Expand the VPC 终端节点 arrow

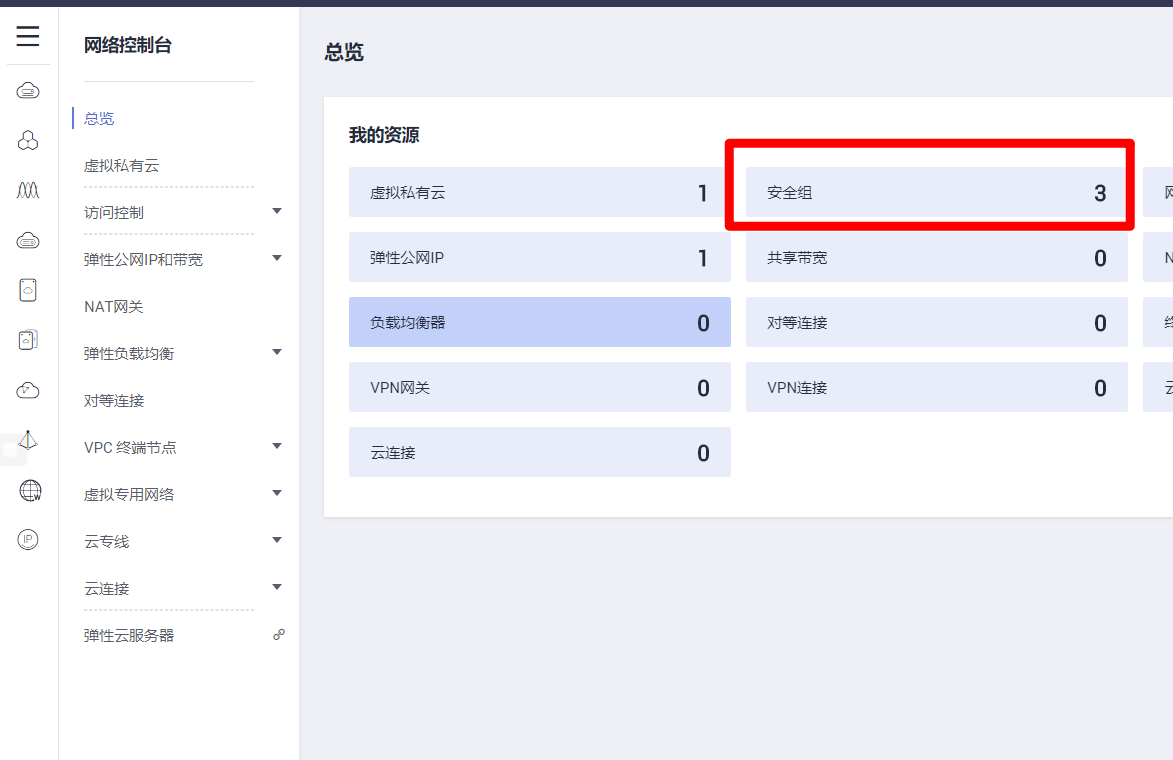pyautogui.click(x=277, y=447)
